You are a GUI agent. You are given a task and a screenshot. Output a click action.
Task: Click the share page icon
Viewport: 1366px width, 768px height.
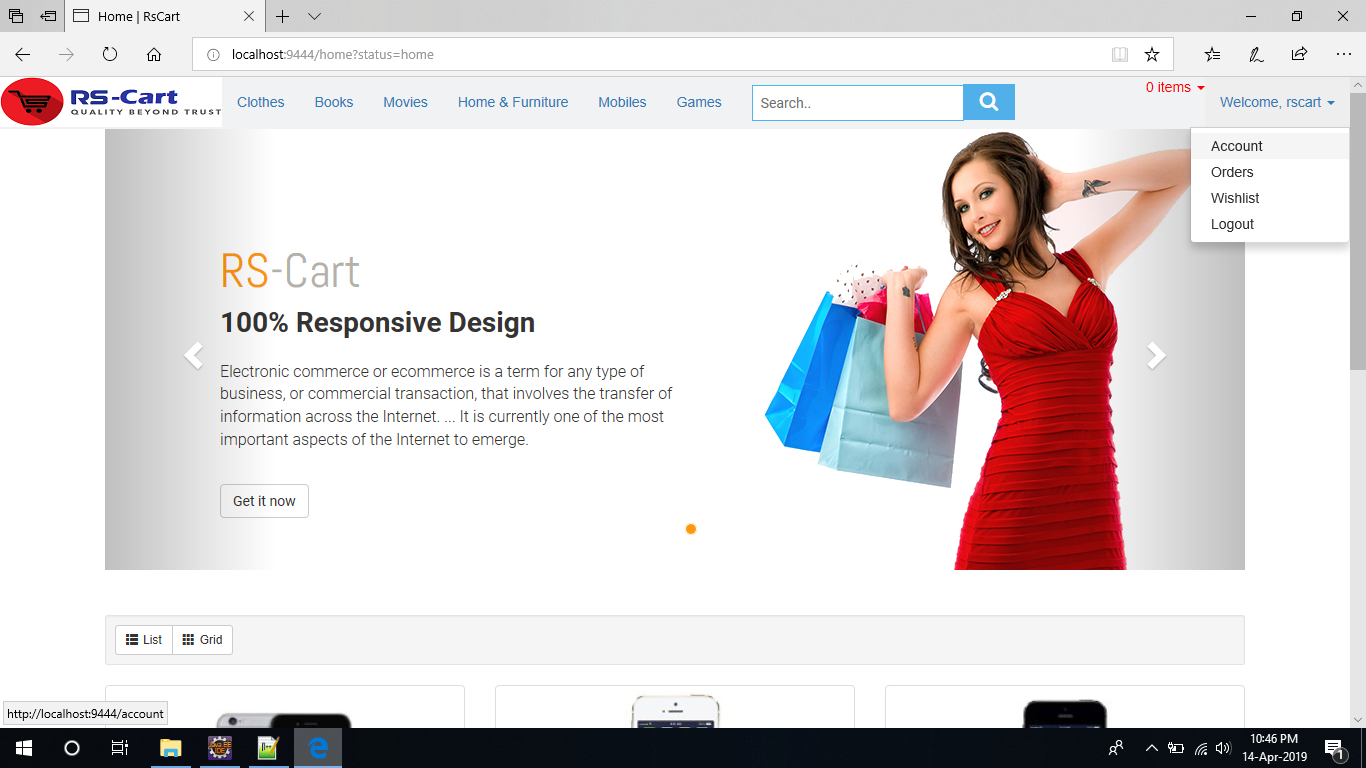(x=1299, y=54)
